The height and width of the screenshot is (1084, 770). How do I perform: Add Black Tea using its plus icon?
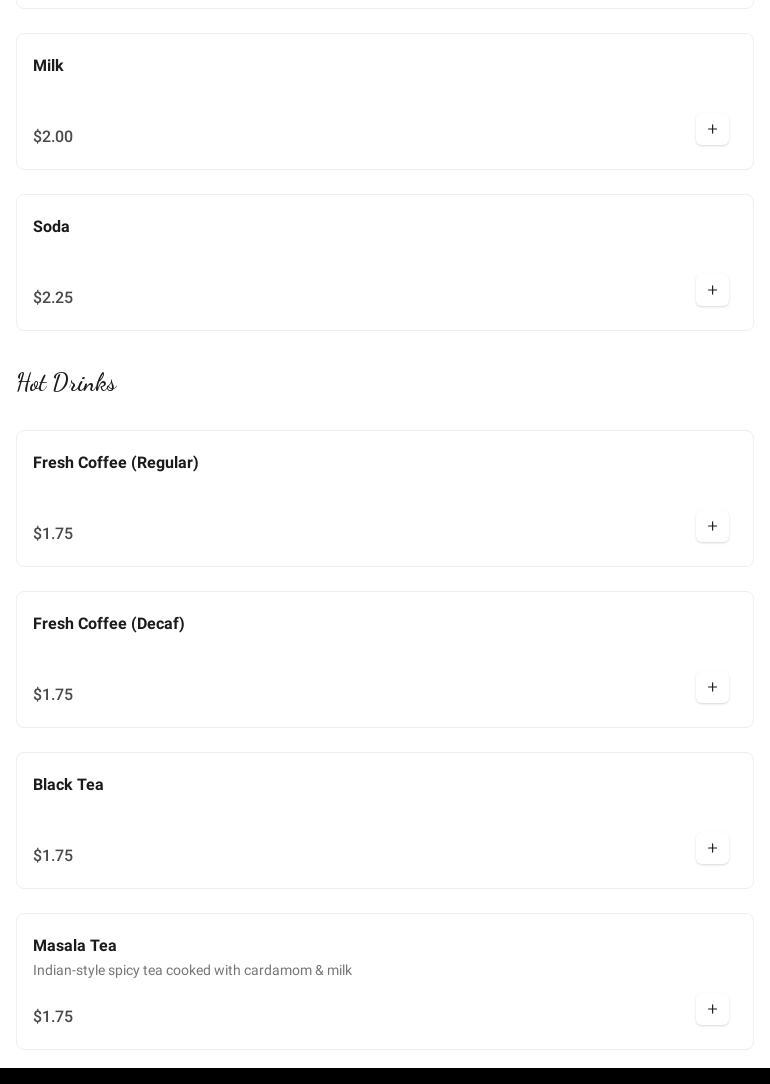click(712, 849)
